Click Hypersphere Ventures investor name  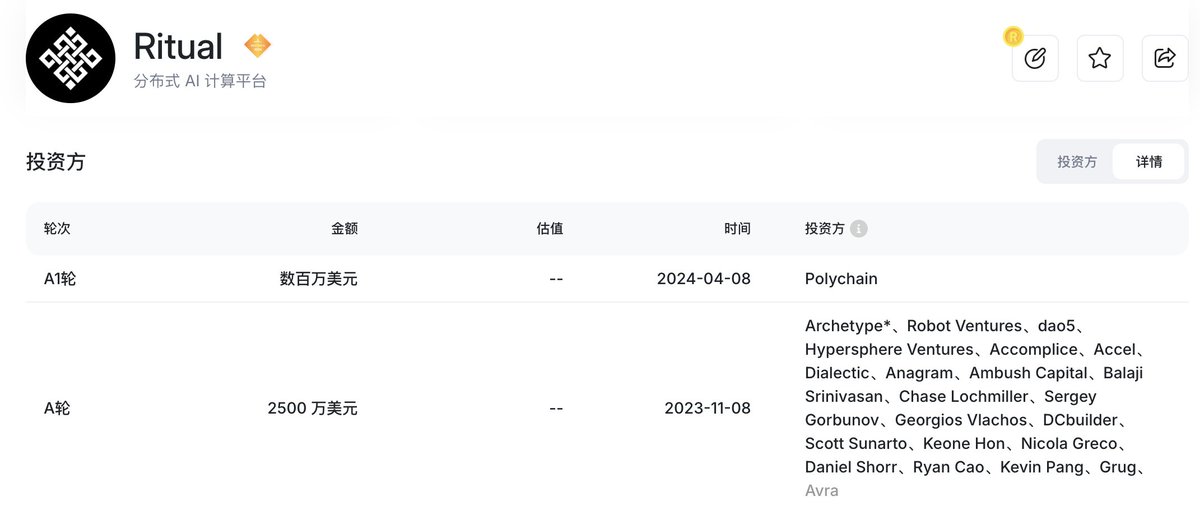tap(889, 349)
